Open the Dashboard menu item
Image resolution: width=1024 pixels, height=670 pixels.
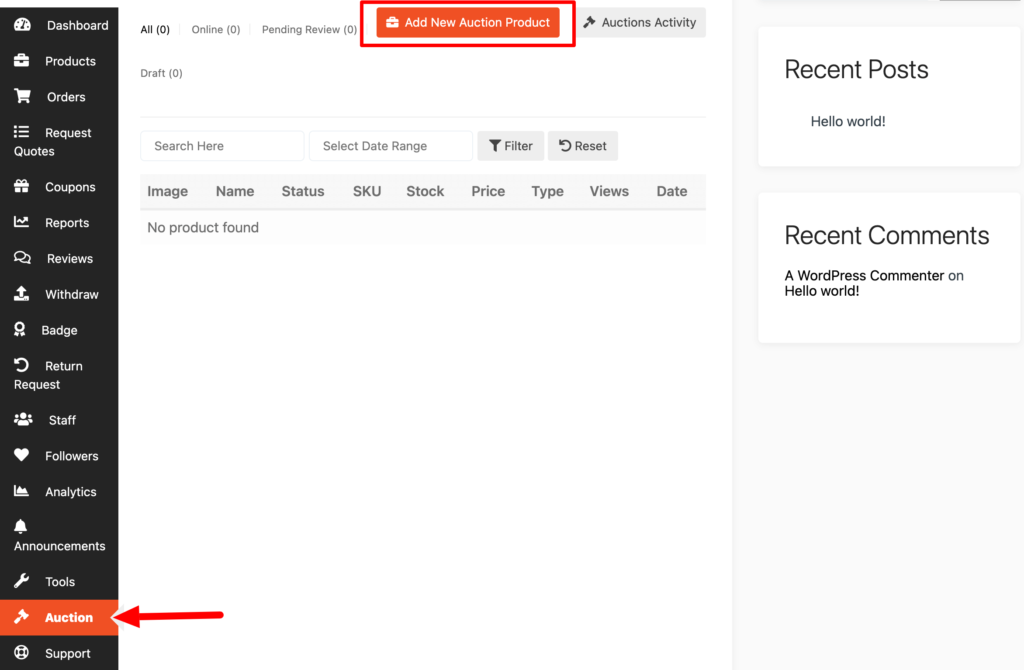59,25
